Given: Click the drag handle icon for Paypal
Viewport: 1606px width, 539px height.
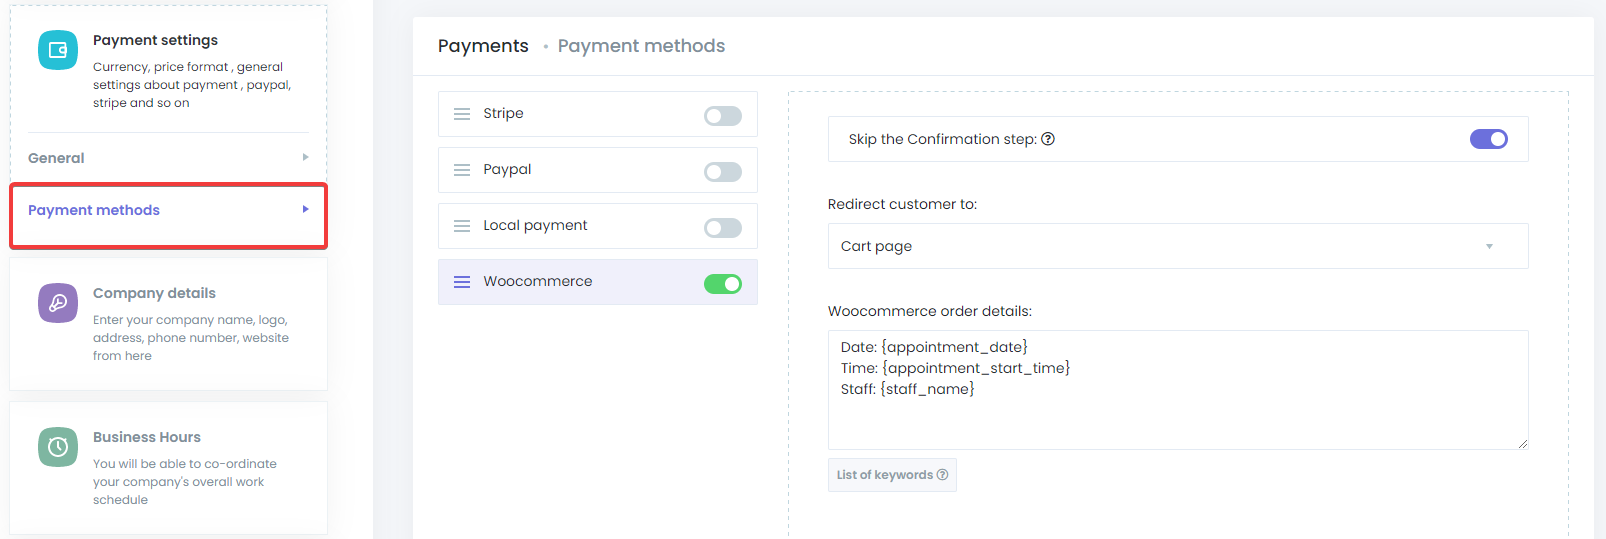Looking at the screenshot, I should (x=462, y=170).
